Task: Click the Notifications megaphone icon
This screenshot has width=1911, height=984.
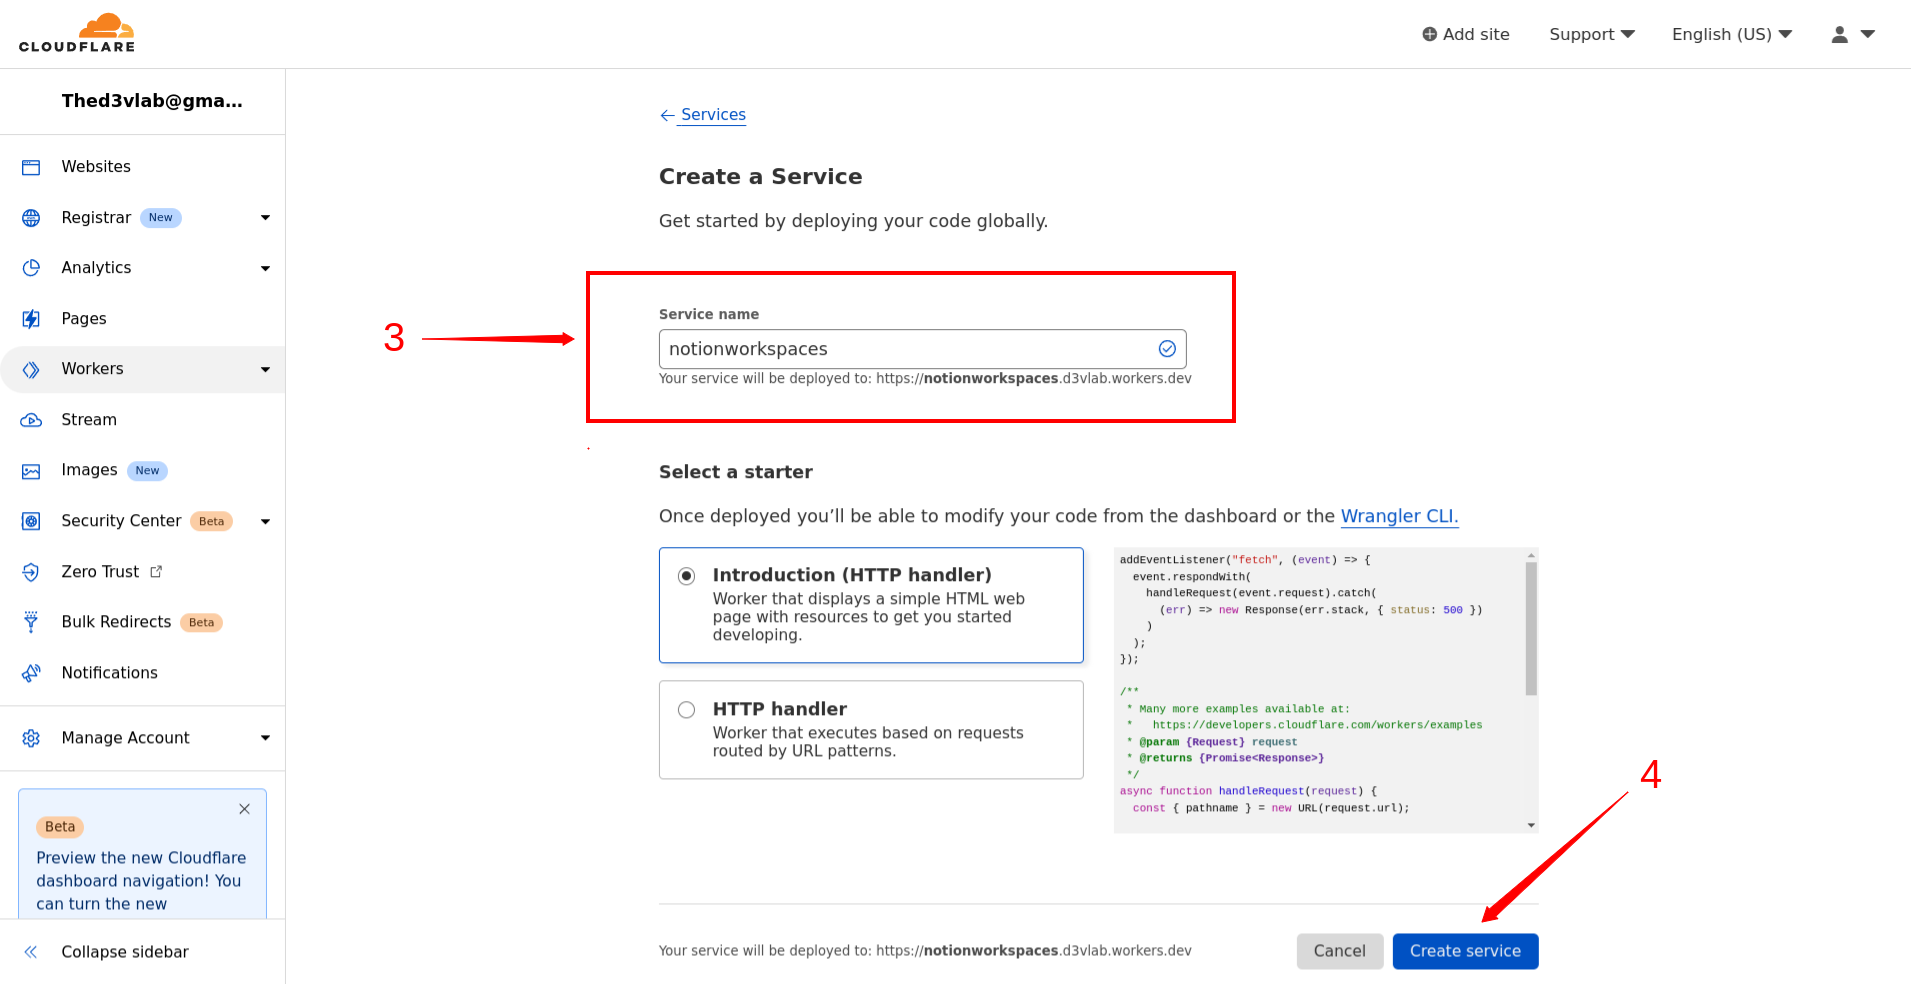Action: (31, 673)
